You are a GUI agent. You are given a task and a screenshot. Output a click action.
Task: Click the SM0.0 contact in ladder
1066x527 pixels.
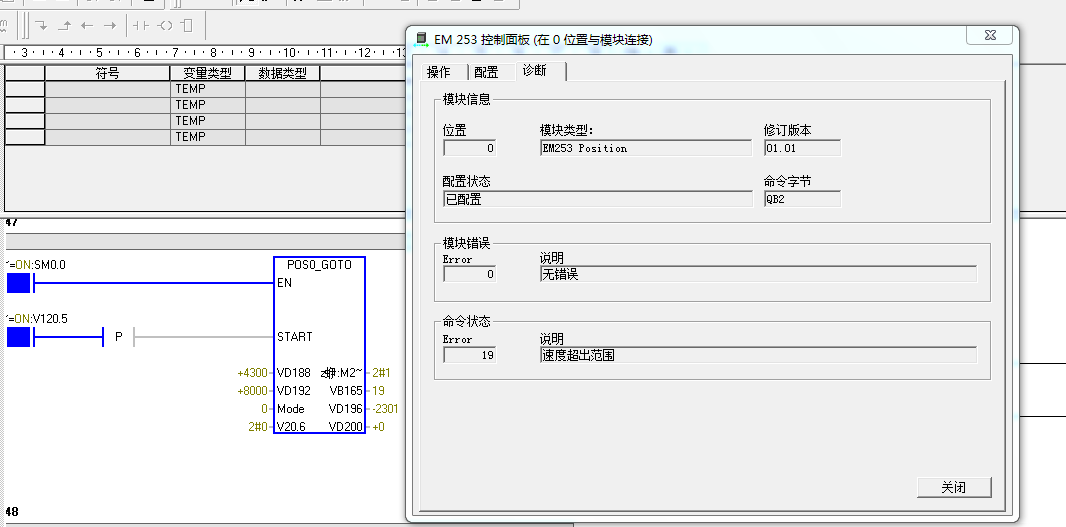(20, 283)
